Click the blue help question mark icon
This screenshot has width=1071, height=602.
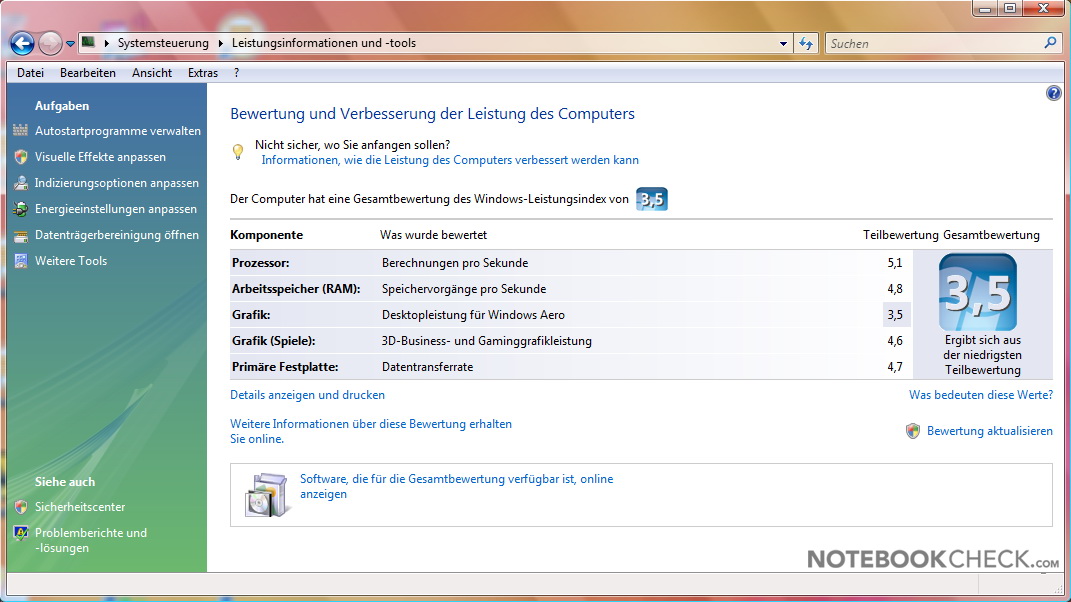tap(1053, 93)
